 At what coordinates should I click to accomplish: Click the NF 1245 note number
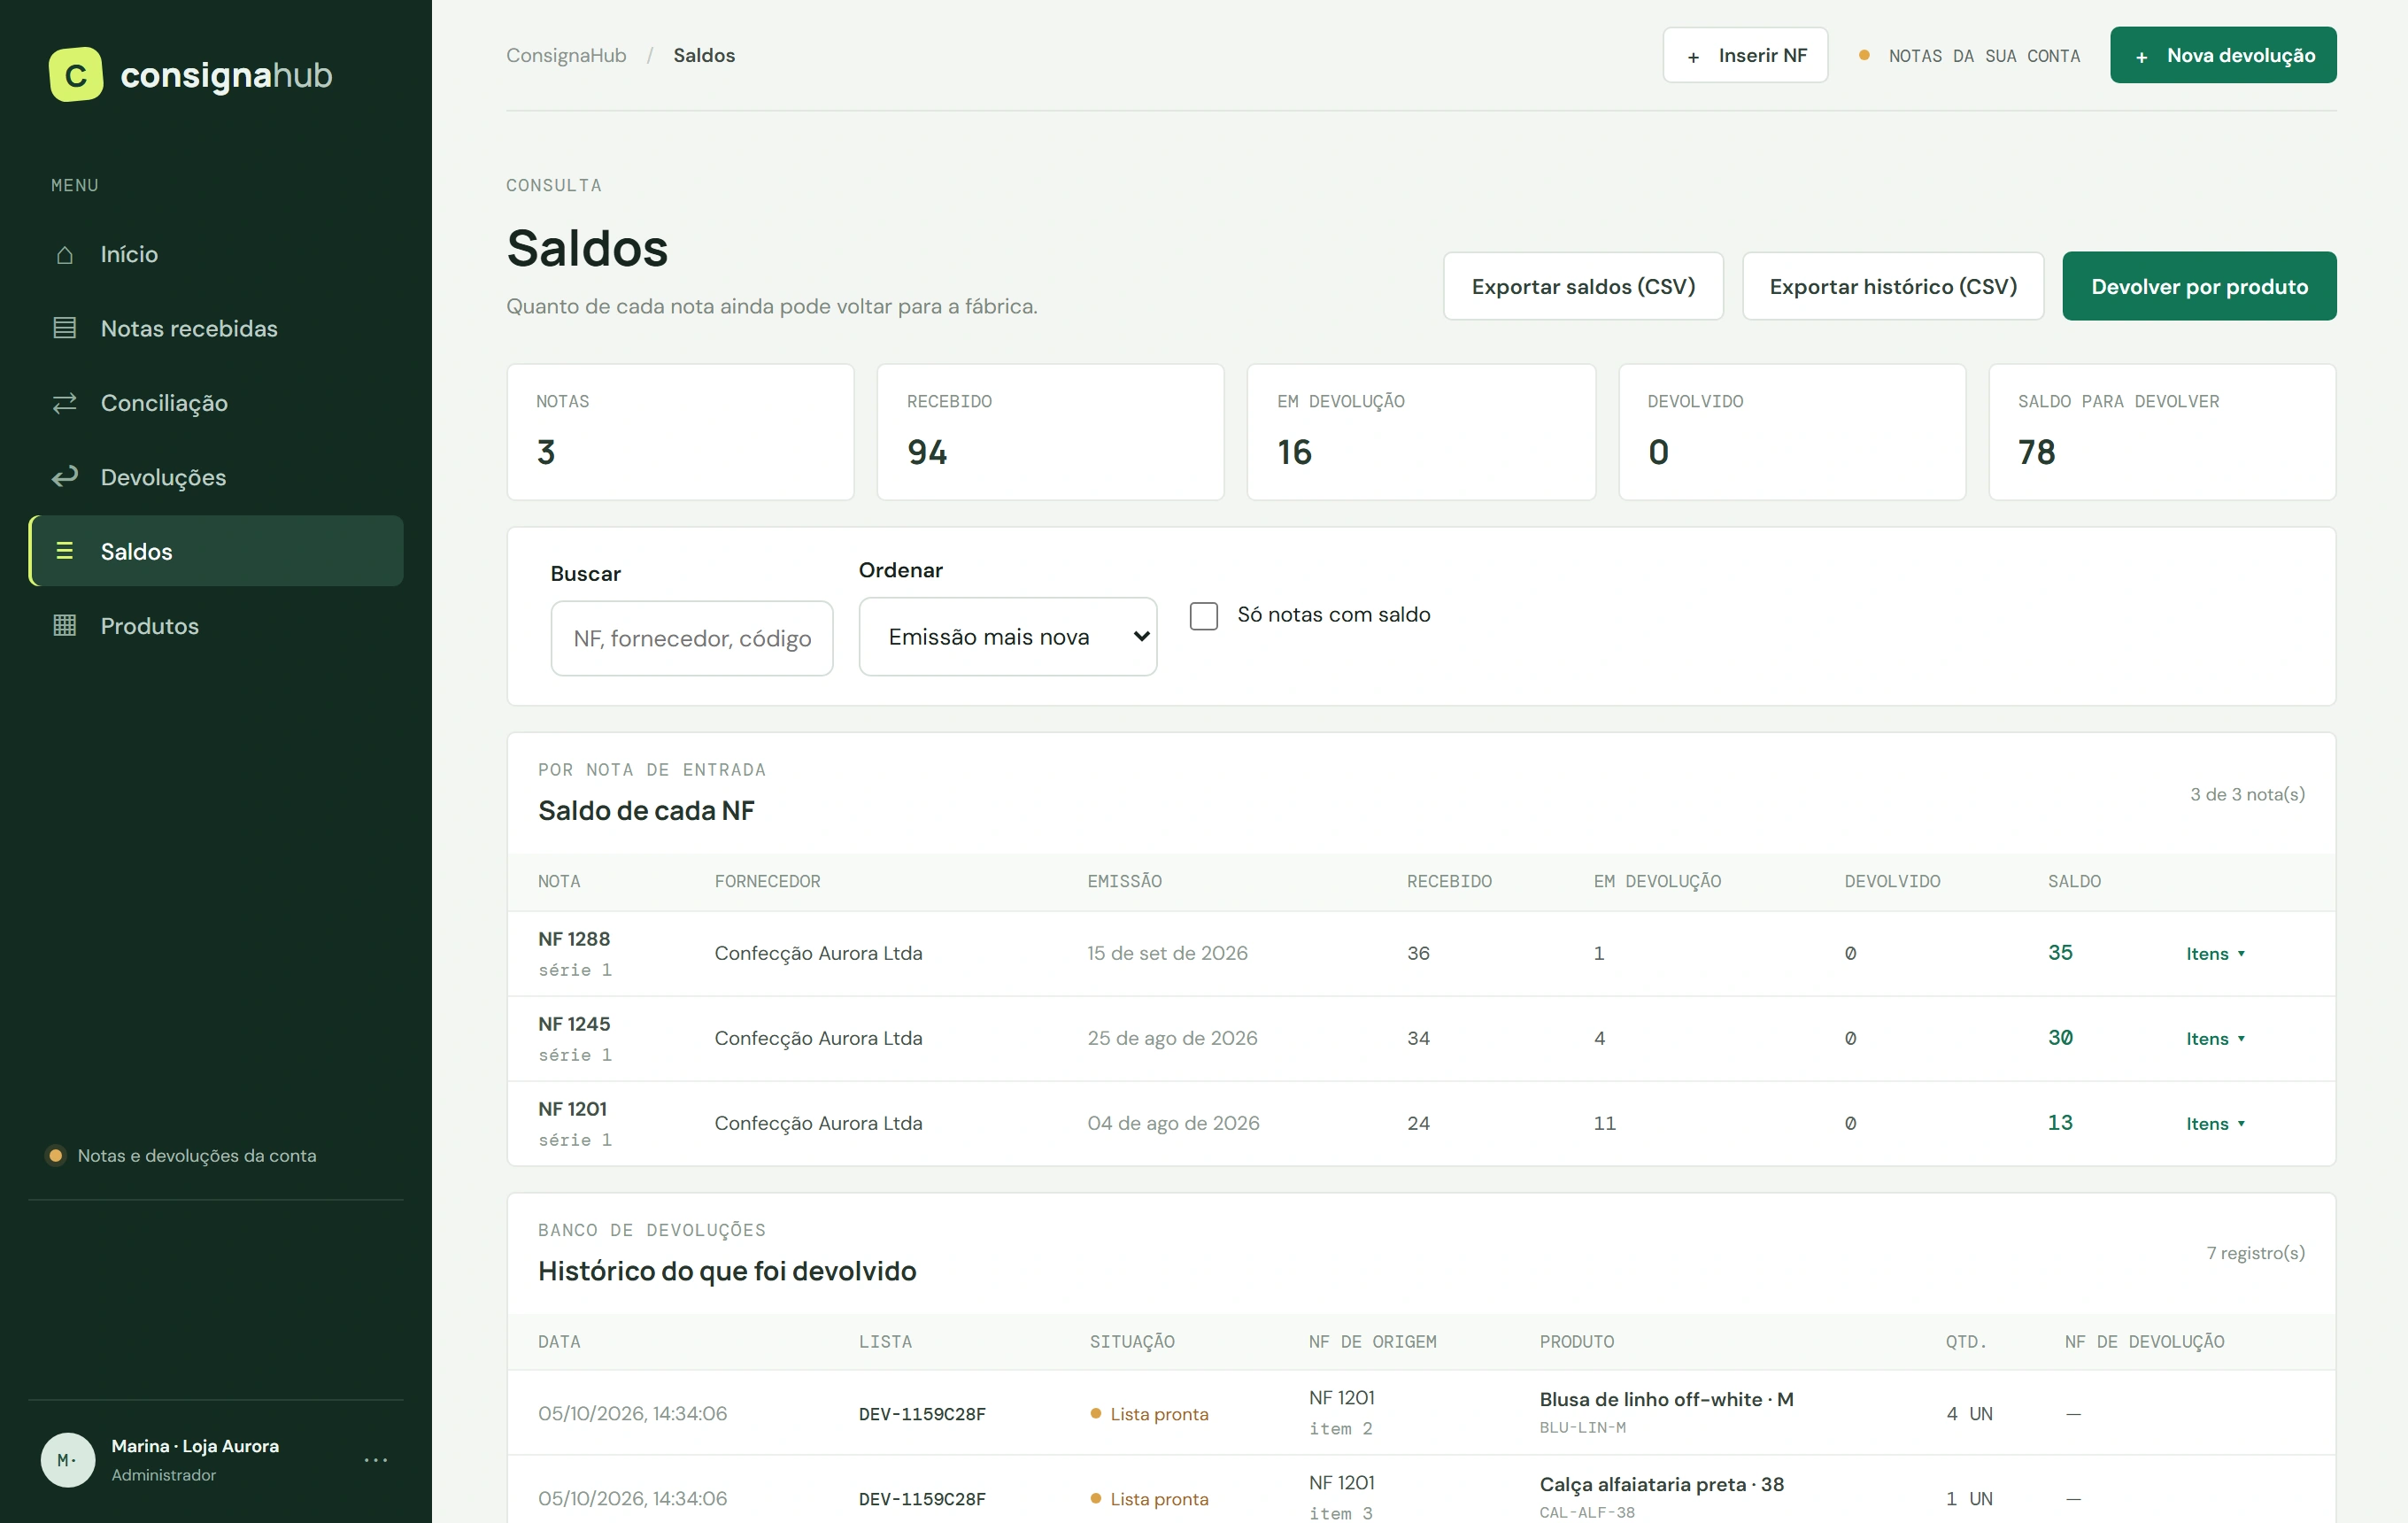click(574, 1024)
